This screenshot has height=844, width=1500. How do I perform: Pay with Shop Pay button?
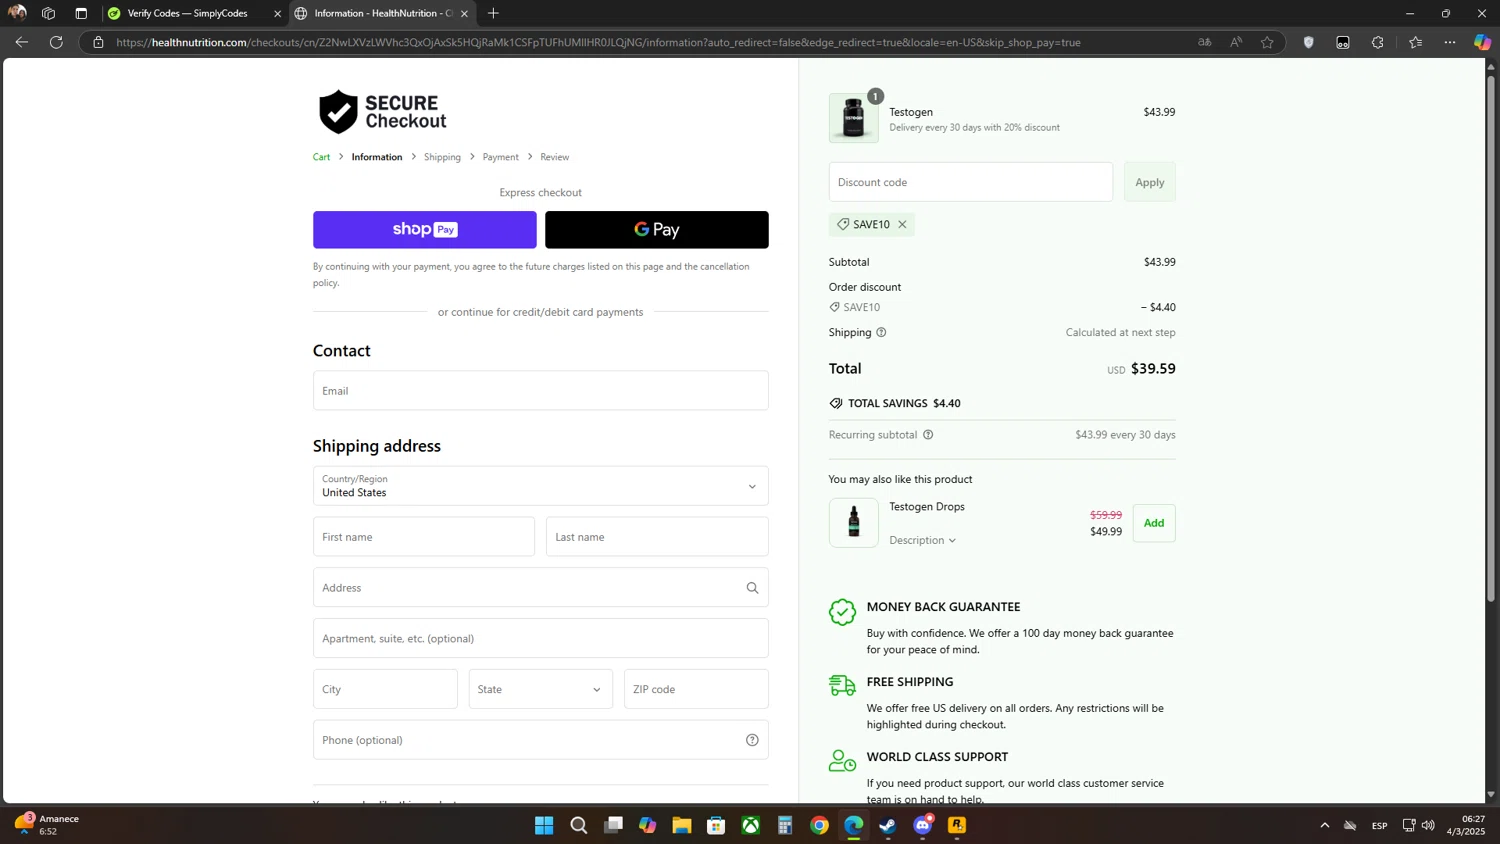click(x=425, y=230)
